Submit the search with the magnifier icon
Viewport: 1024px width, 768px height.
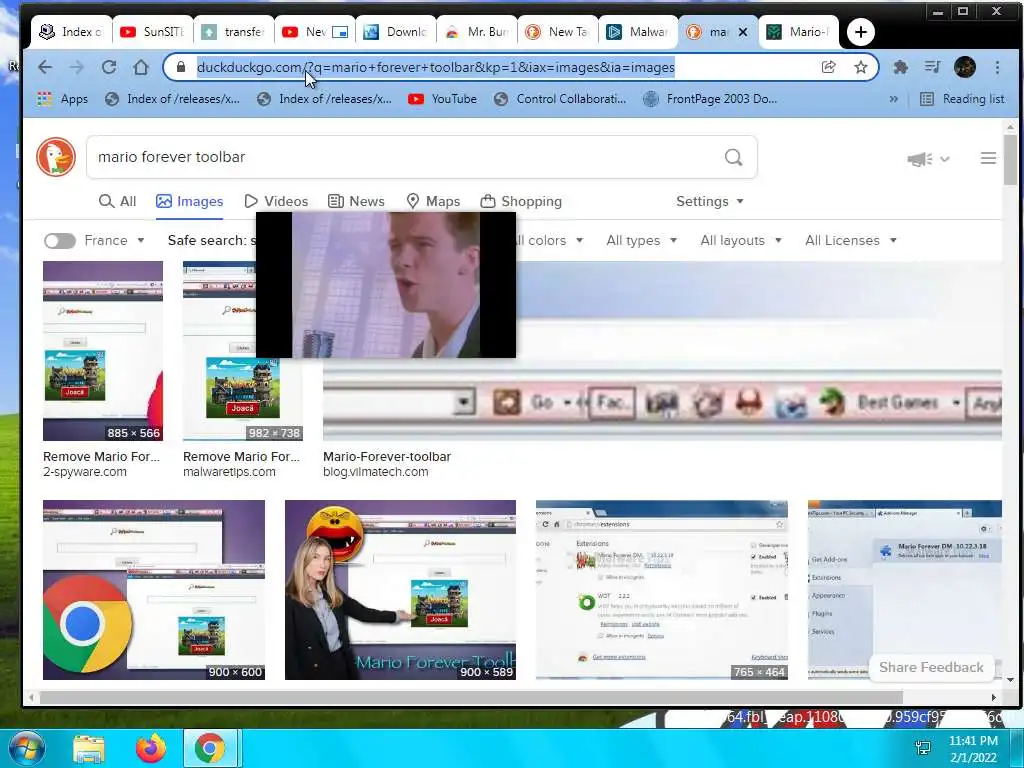tap(733, 157)
